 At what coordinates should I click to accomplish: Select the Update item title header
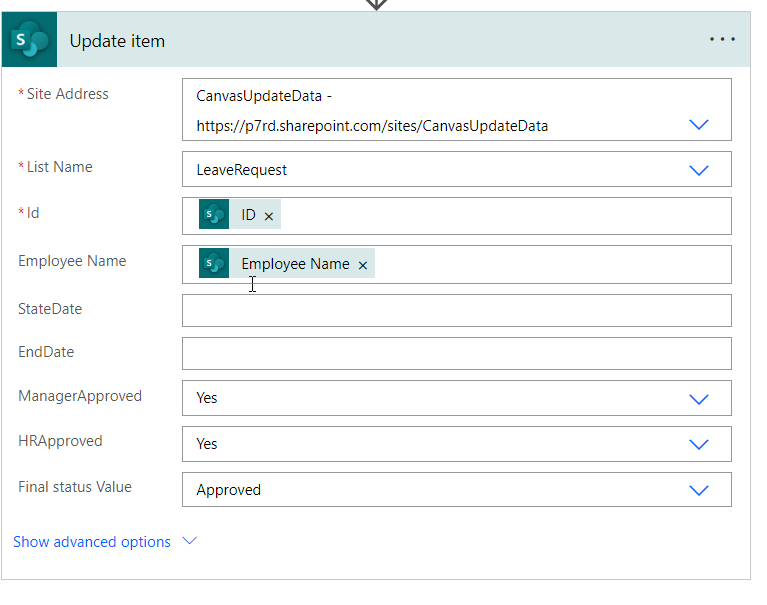tap(117, 41)
